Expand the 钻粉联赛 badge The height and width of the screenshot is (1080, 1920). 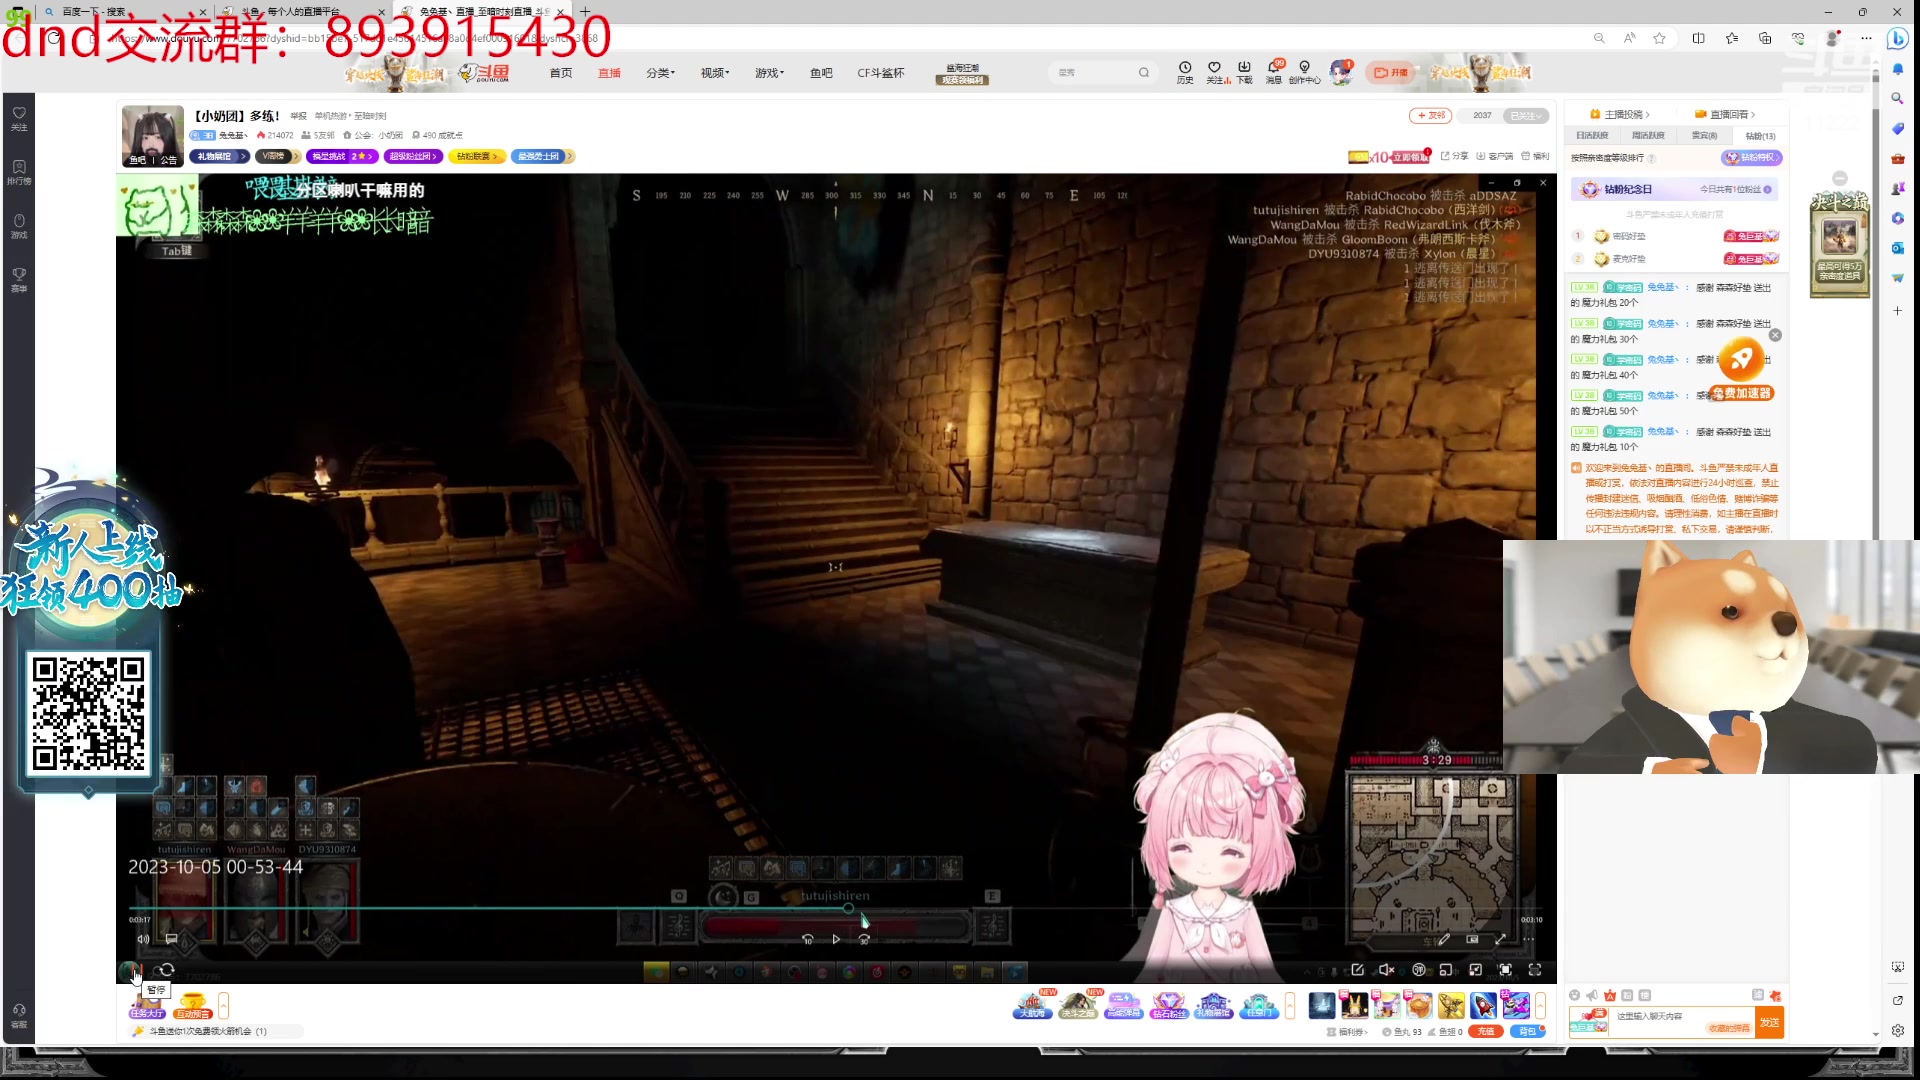pos(477,156)
